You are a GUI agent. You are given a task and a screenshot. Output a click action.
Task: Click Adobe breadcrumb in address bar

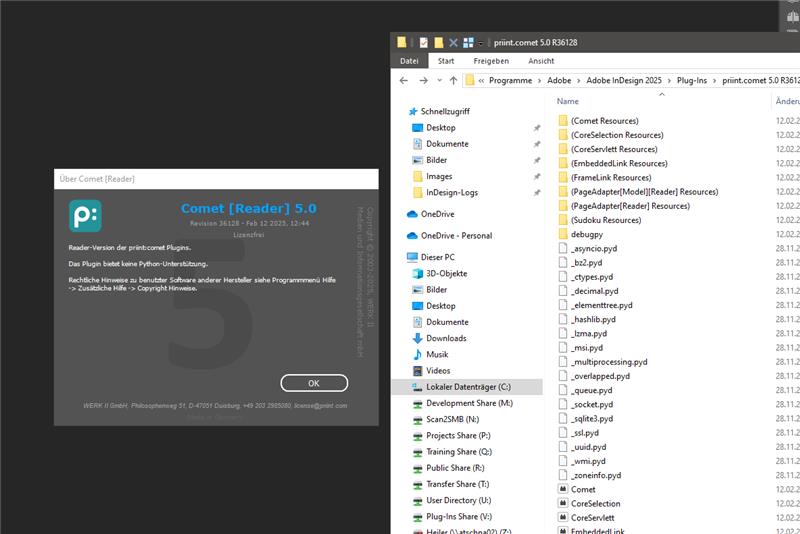pos(559,80)
